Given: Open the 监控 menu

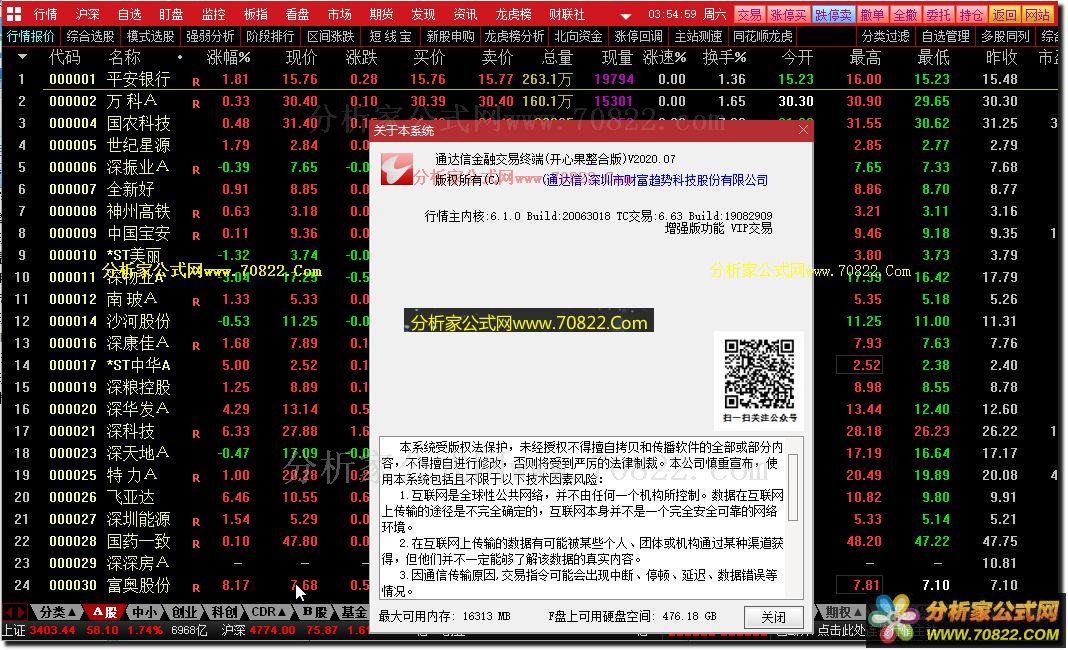Looking at the screenshot, I should click(x=213, y=14).
